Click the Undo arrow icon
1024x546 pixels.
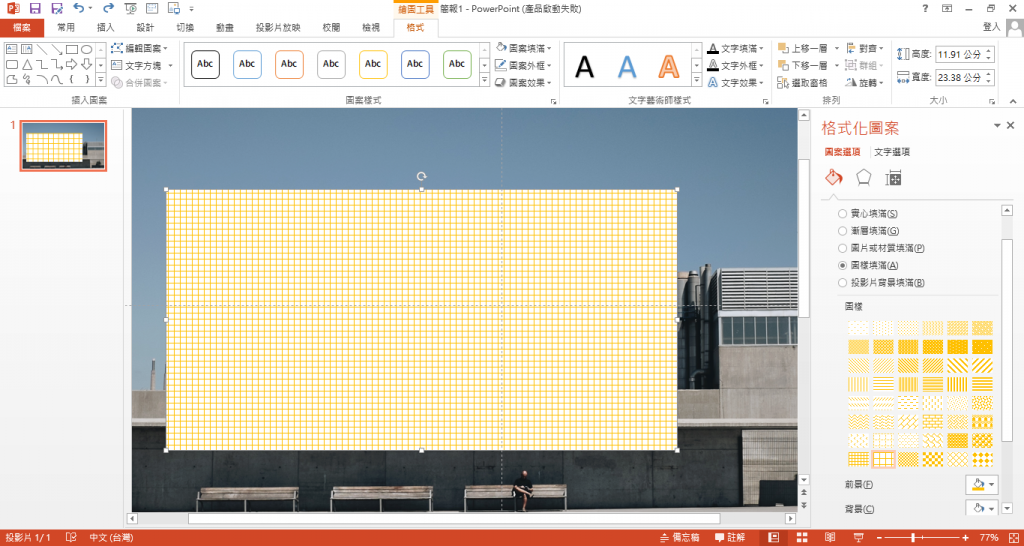[79, 8]
